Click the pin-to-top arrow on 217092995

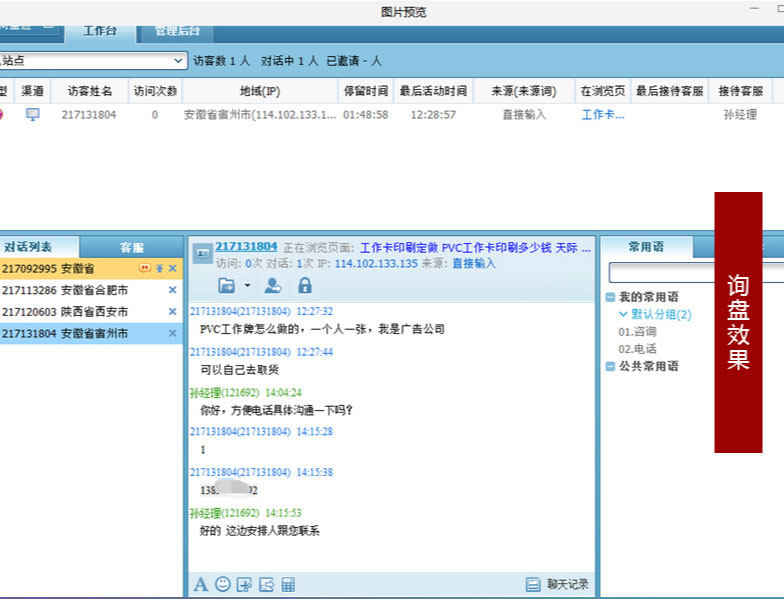pos(159,268)
